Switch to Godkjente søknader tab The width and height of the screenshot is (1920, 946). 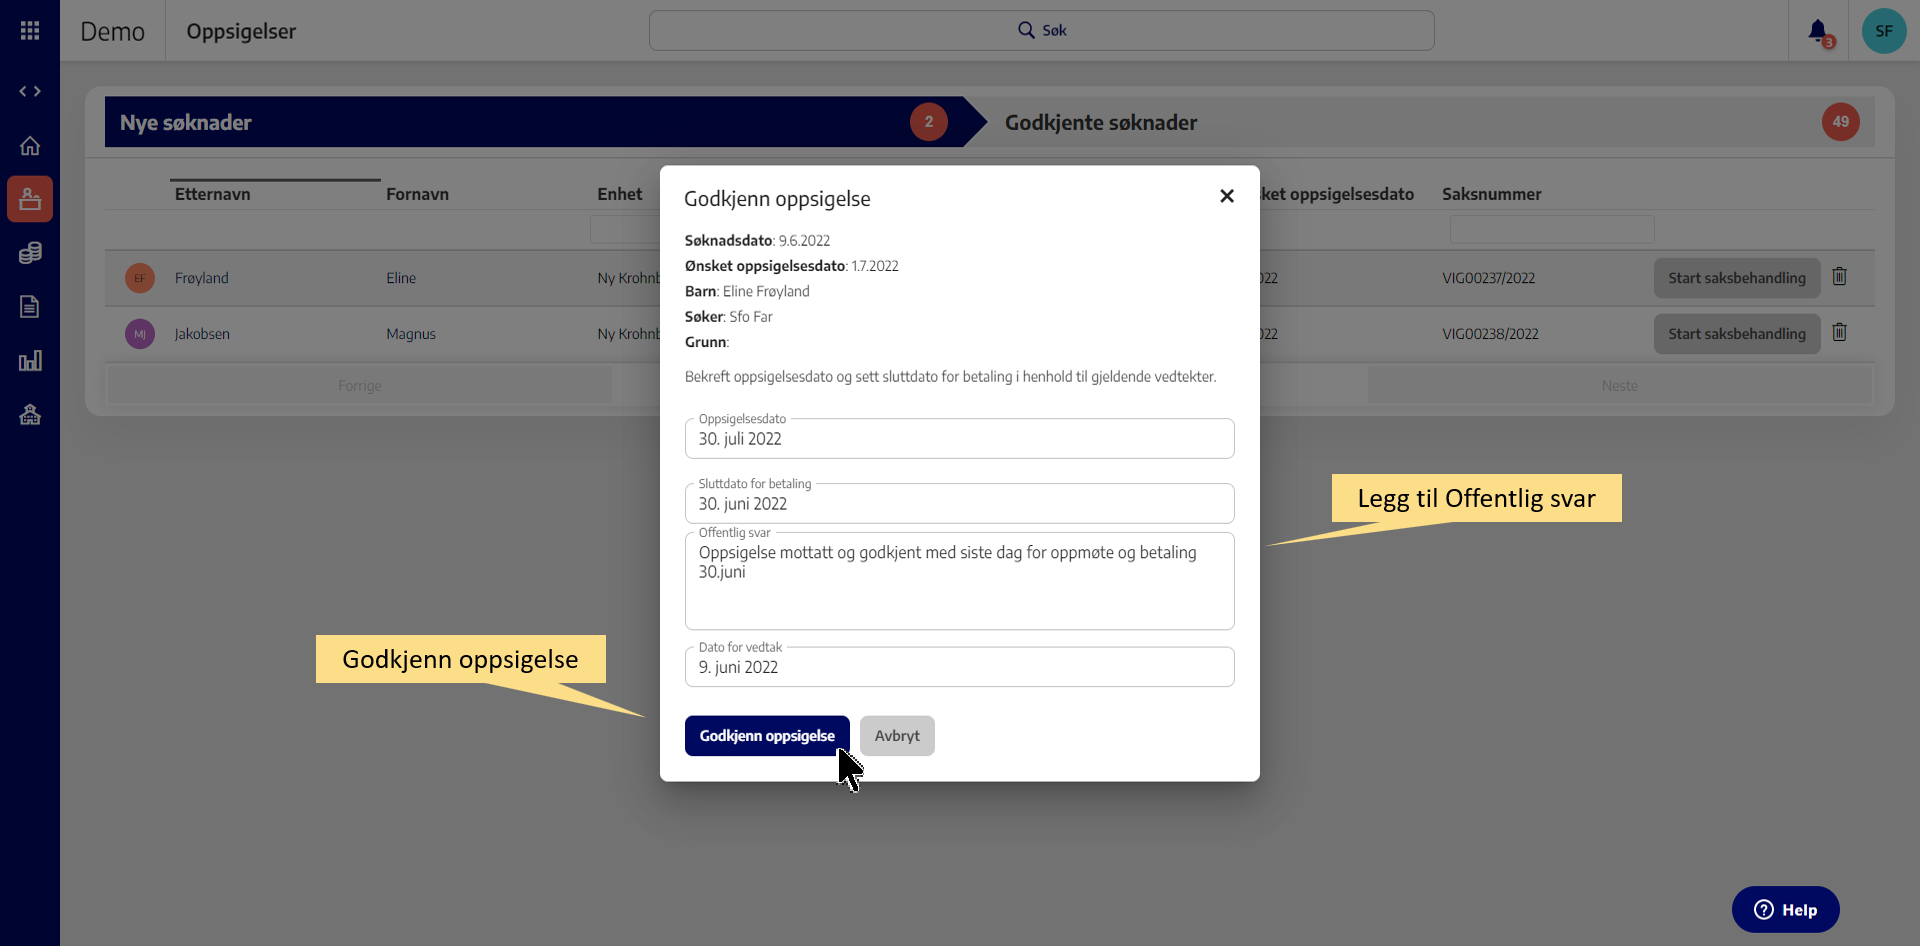(x=1100, y=122)
